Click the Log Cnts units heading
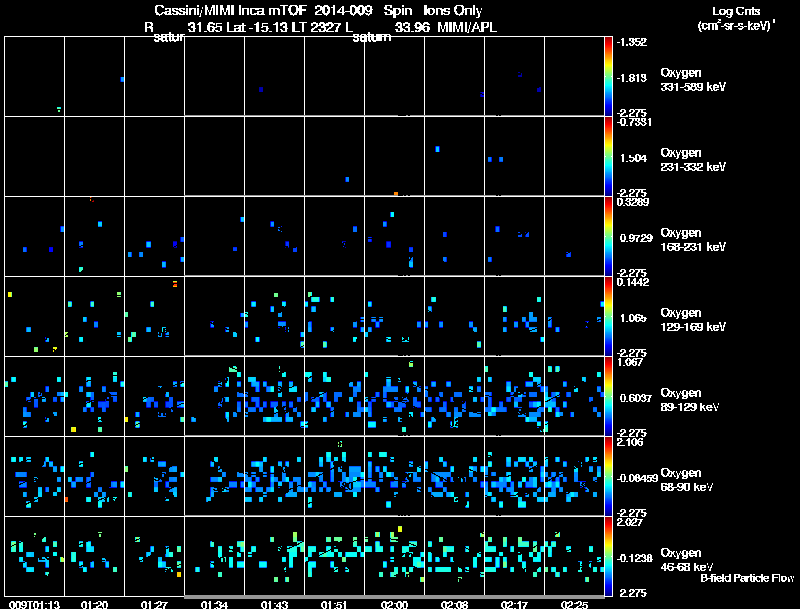The height and width of the screenshot is (609, 800). pos(736,18)
